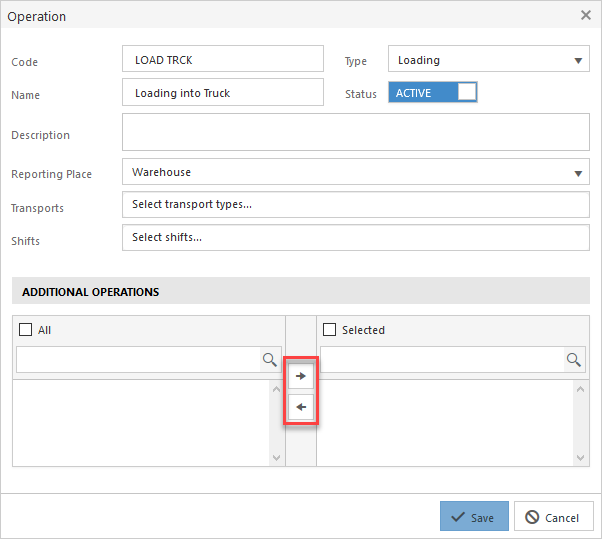Toggle the ACTIVE status switch
The image size is (602, 539).
point(433,92)
